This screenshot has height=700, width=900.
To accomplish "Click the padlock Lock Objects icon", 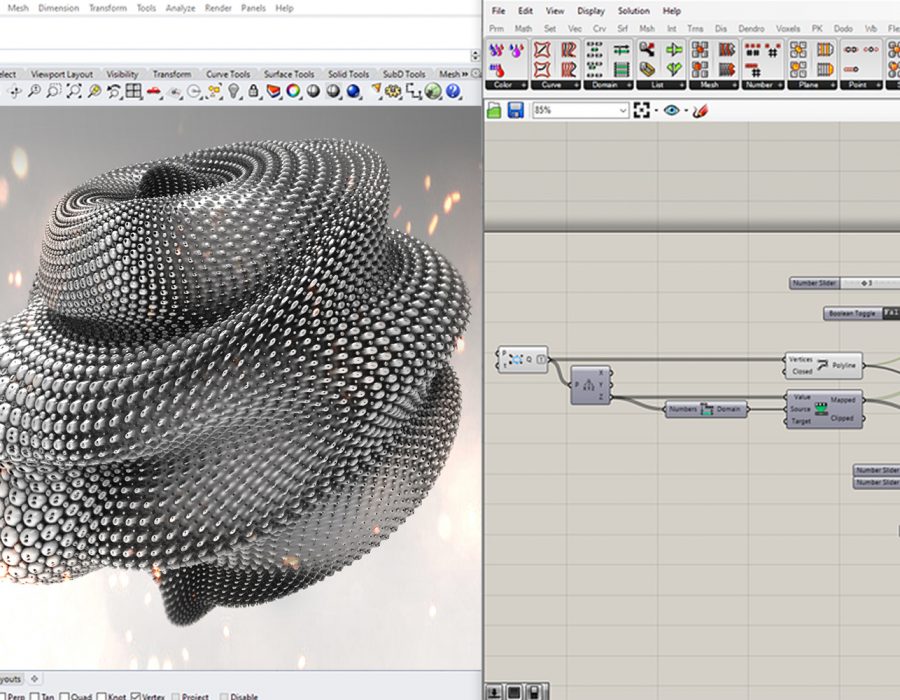I will (x=253, y=91).
